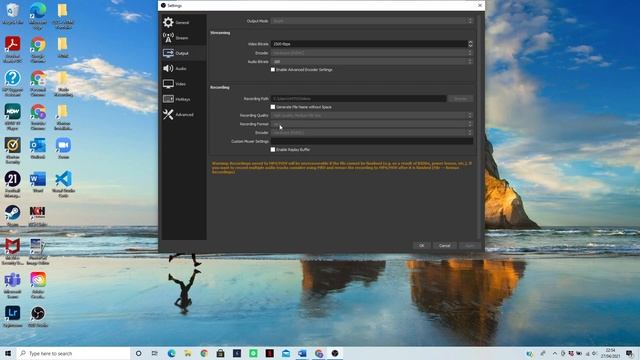
Task: Click the Cancel button in Settings
Action: click(x=444, y=246)
